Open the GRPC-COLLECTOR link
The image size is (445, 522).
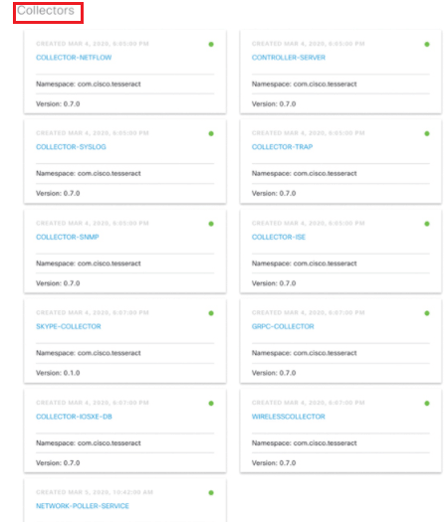pos(283,326)
